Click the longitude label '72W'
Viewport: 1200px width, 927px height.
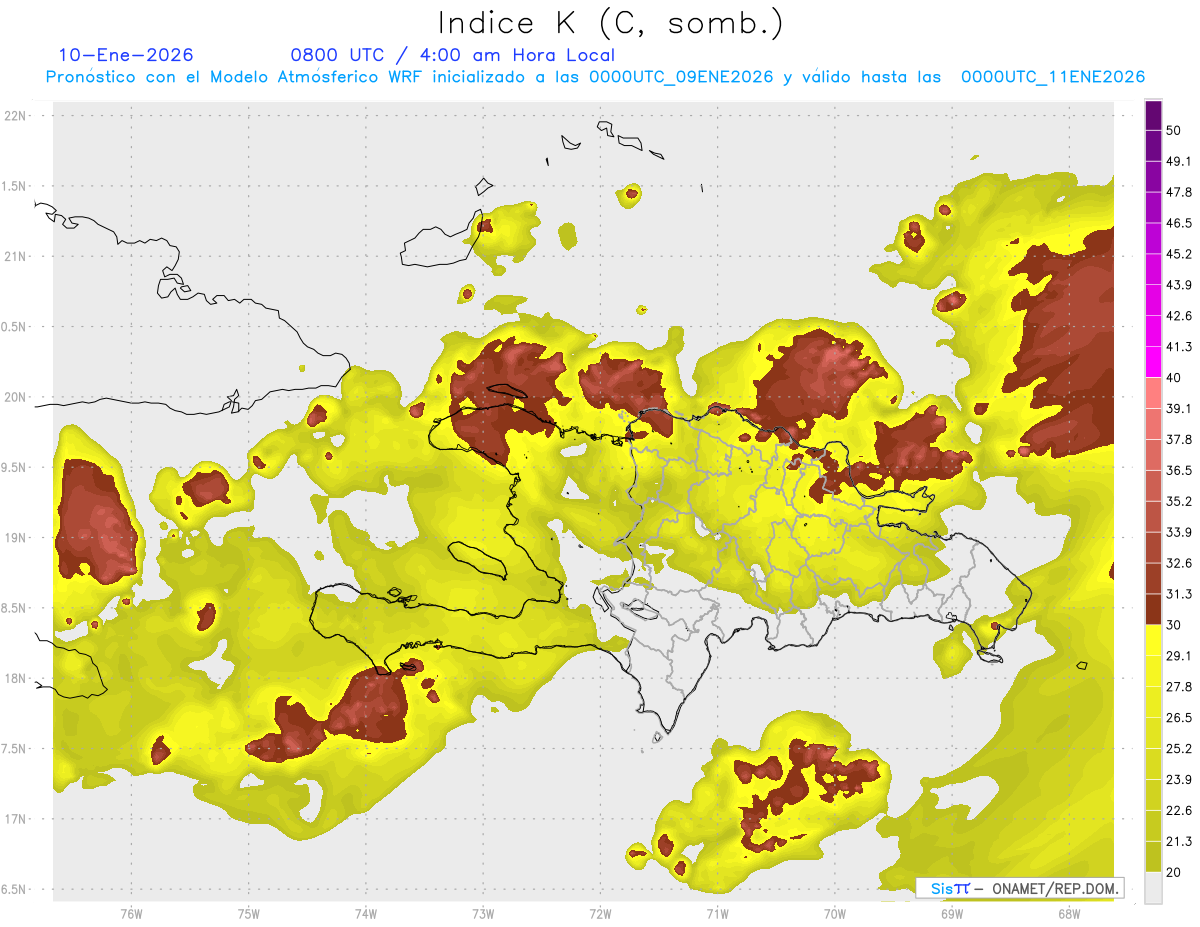600,914
